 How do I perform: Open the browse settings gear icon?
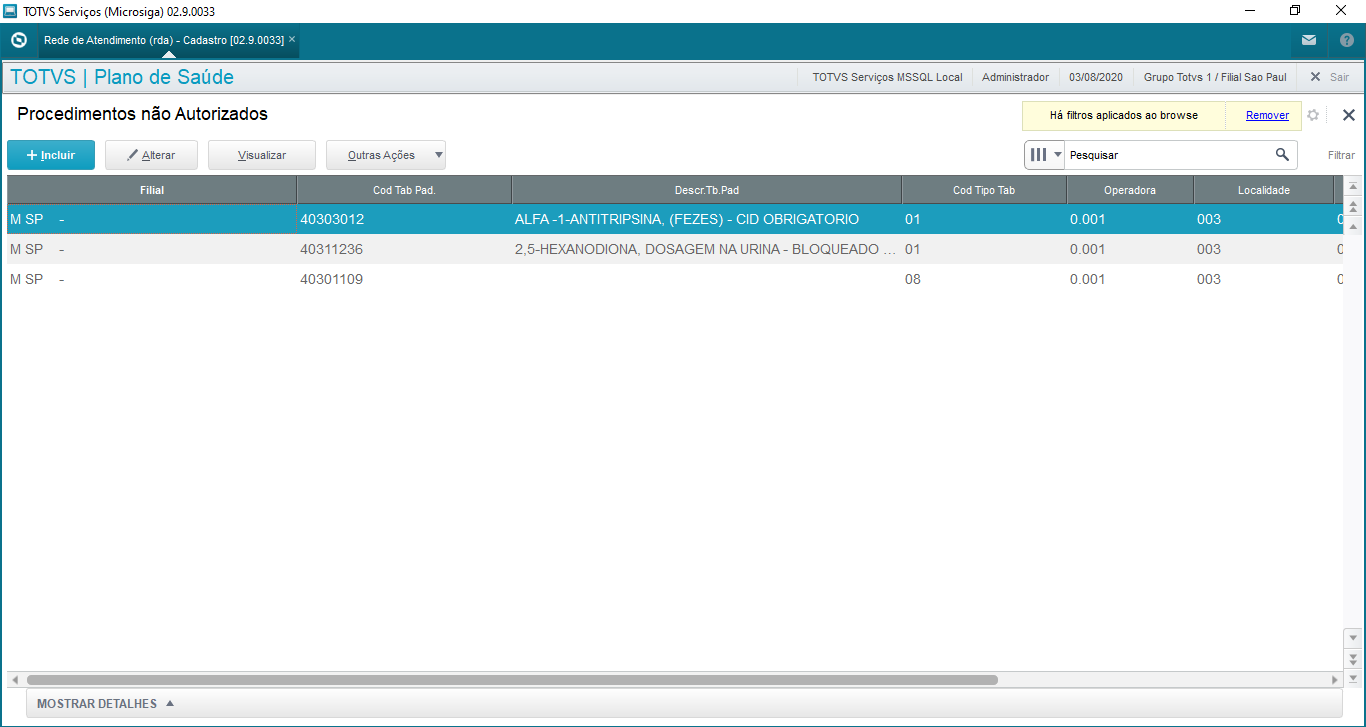coord(1313,115)
